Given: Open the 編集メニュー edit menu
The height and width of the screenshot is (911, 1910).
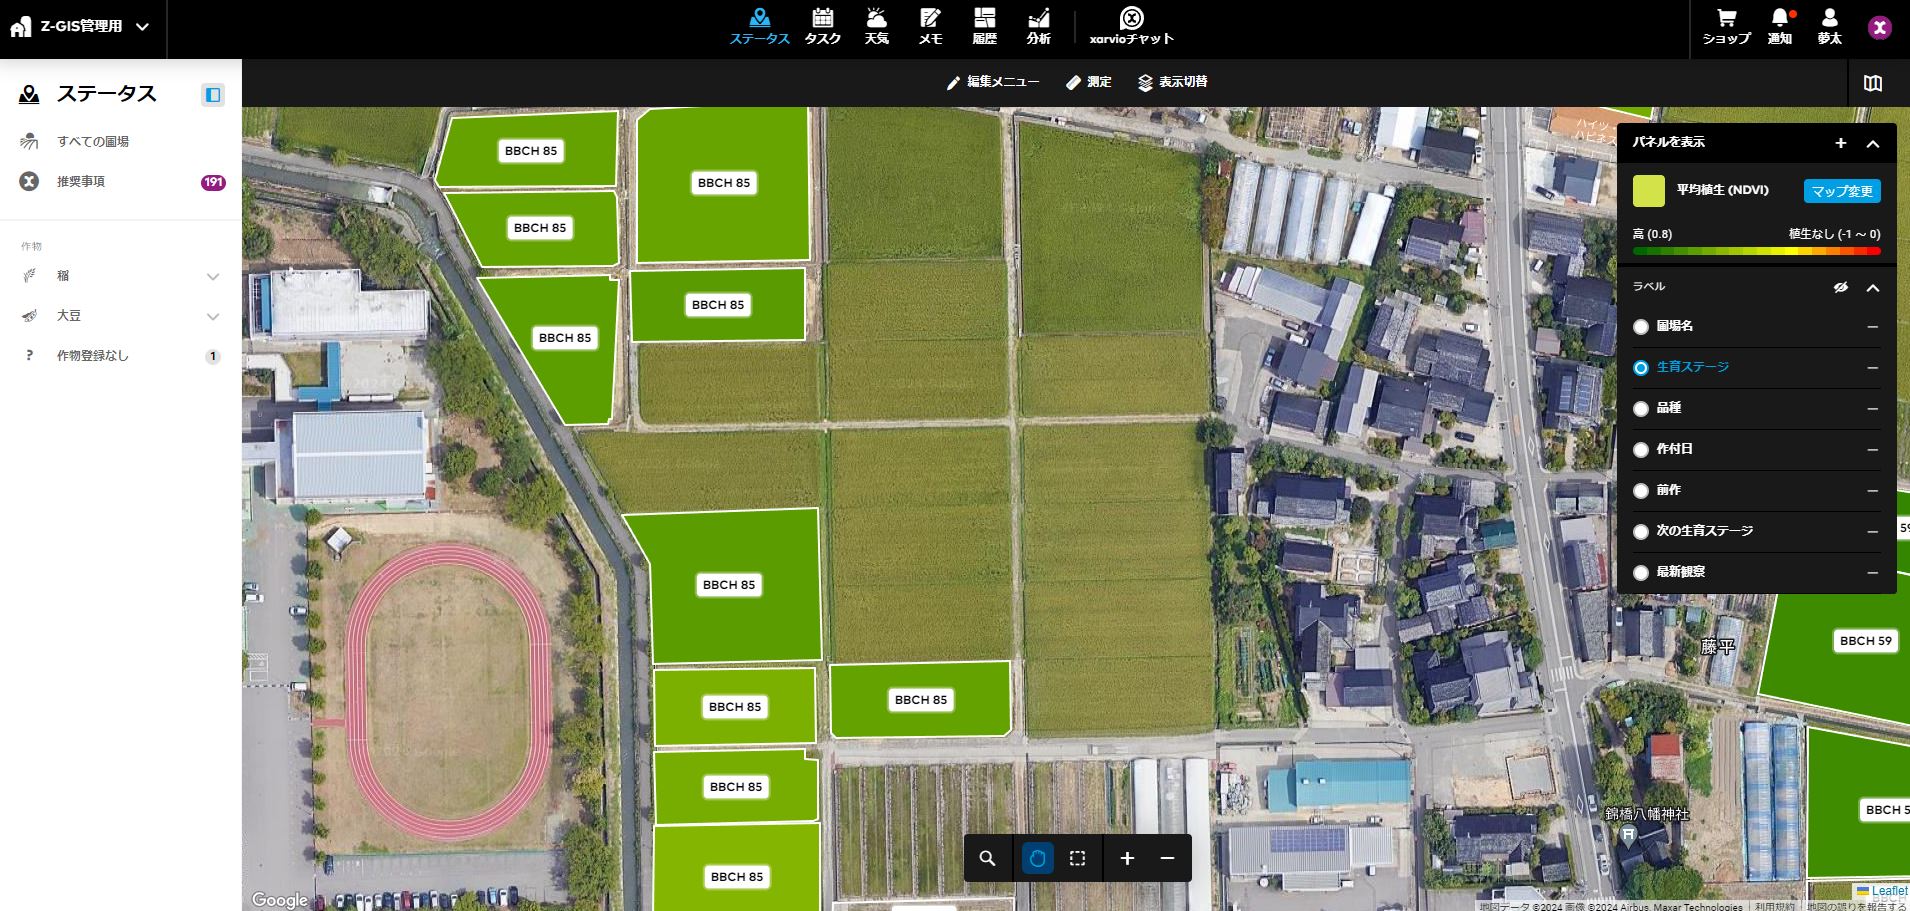Looking at the screenshot, I should [993, 82].
